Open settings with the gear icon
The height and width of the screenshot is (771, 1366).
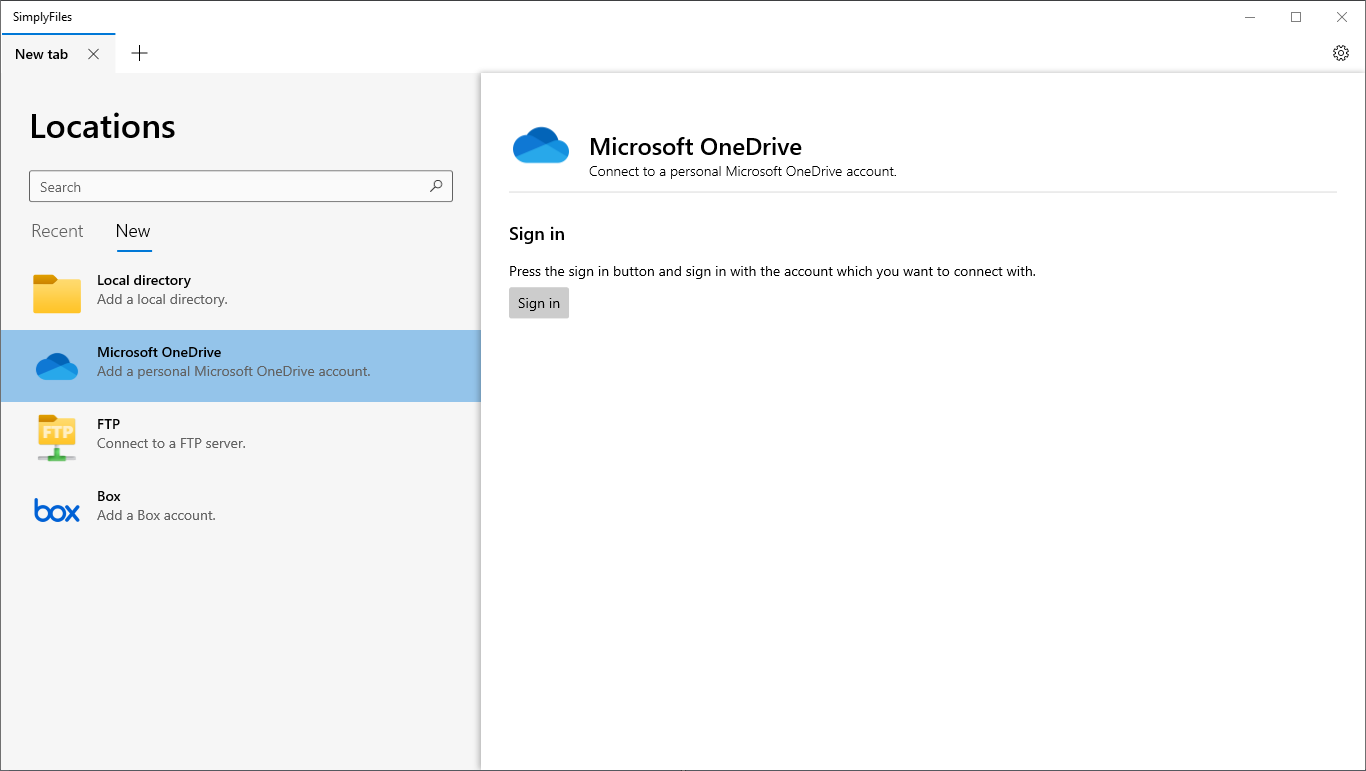tap(1341, 53)
